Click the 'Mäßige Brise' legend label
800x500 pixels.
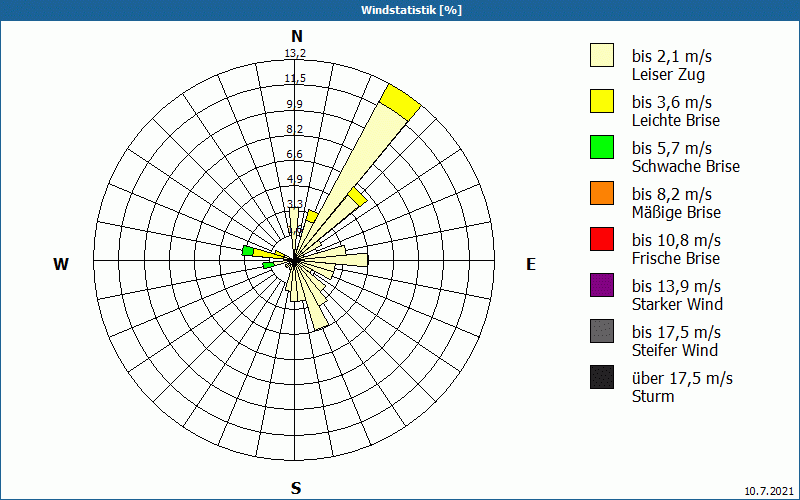(x=676, y=212)
